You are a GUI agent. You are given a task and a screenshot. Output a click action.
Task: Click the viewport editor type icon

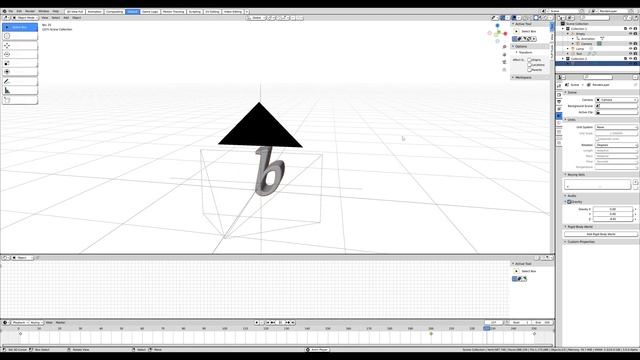[x=6, y=18]
